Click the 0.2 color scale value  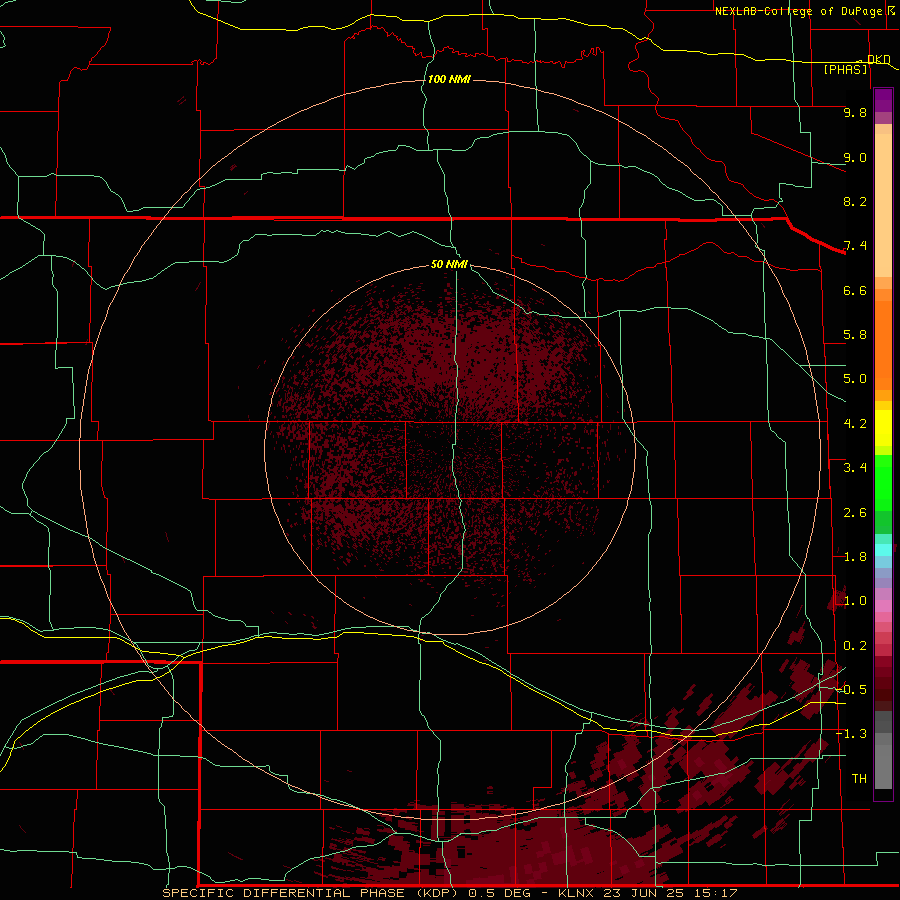(855, 646)
